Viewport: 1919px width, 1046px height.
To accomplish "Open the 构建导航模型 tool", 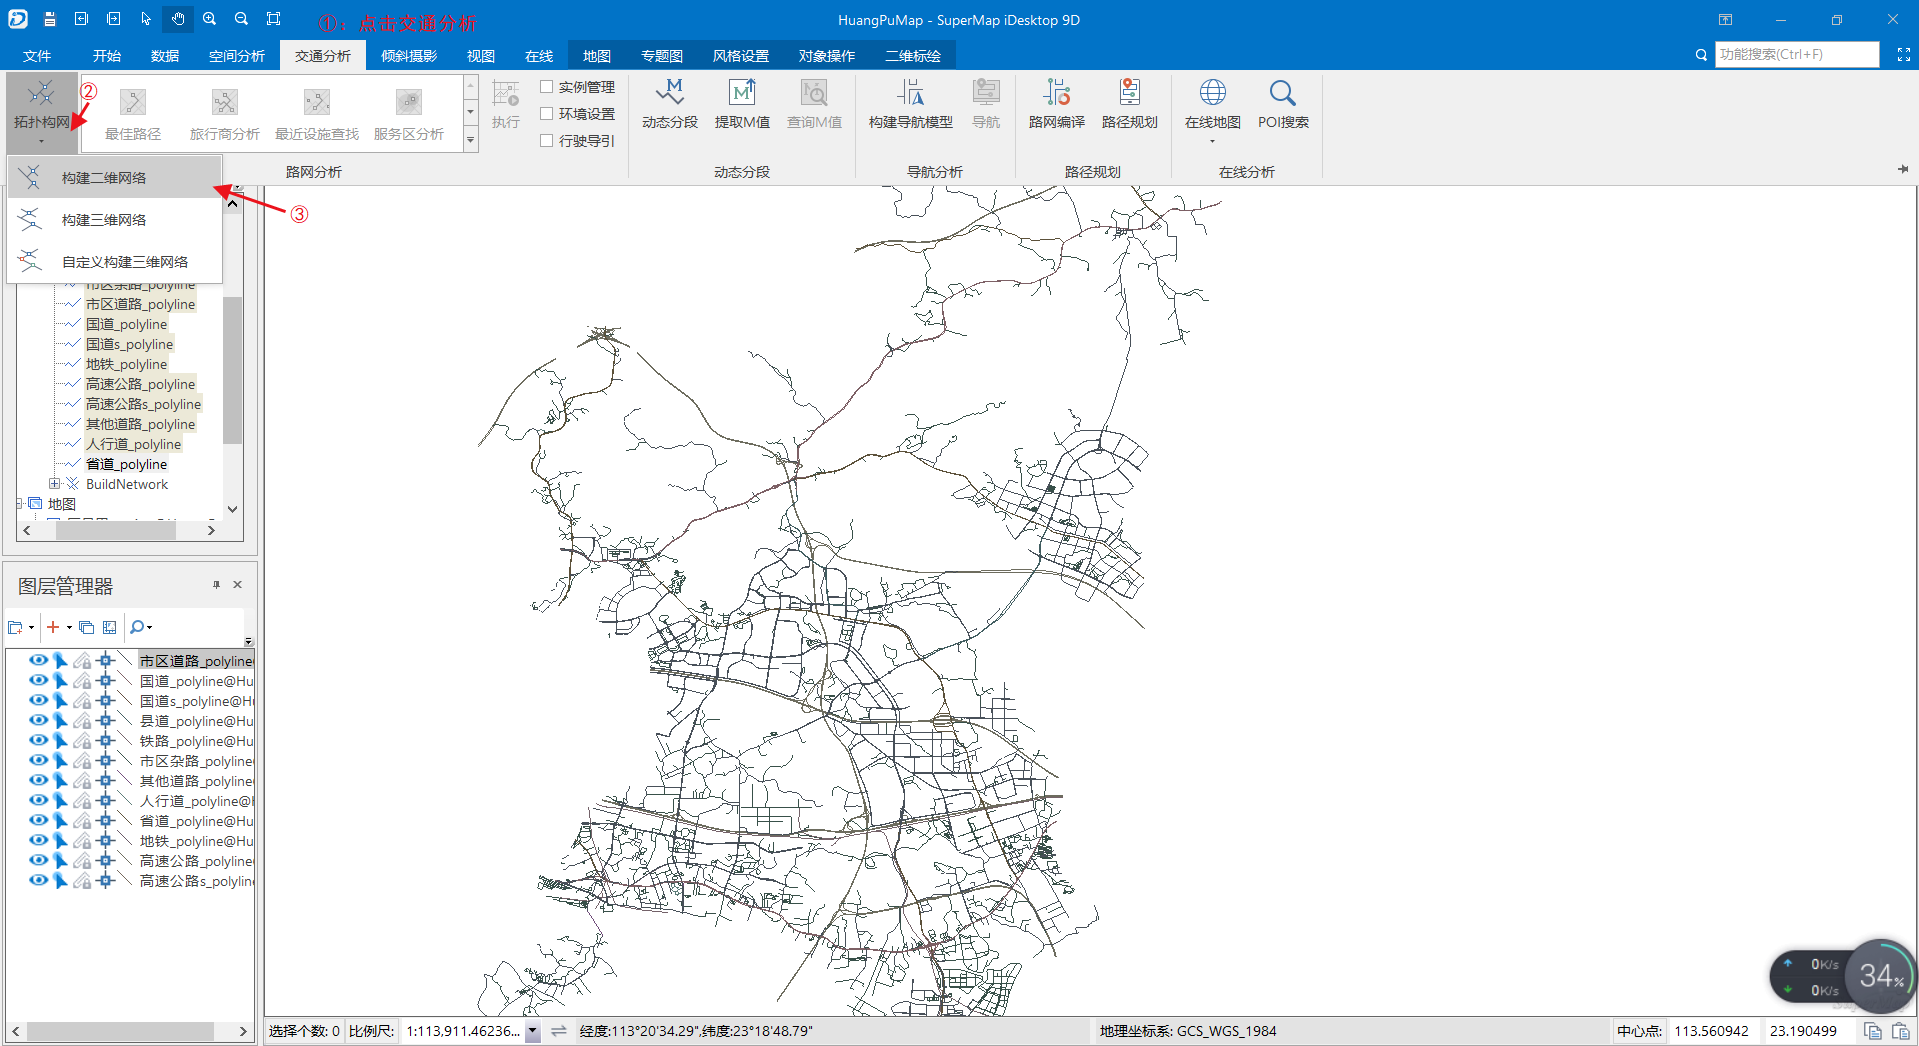I will (911, 103).
